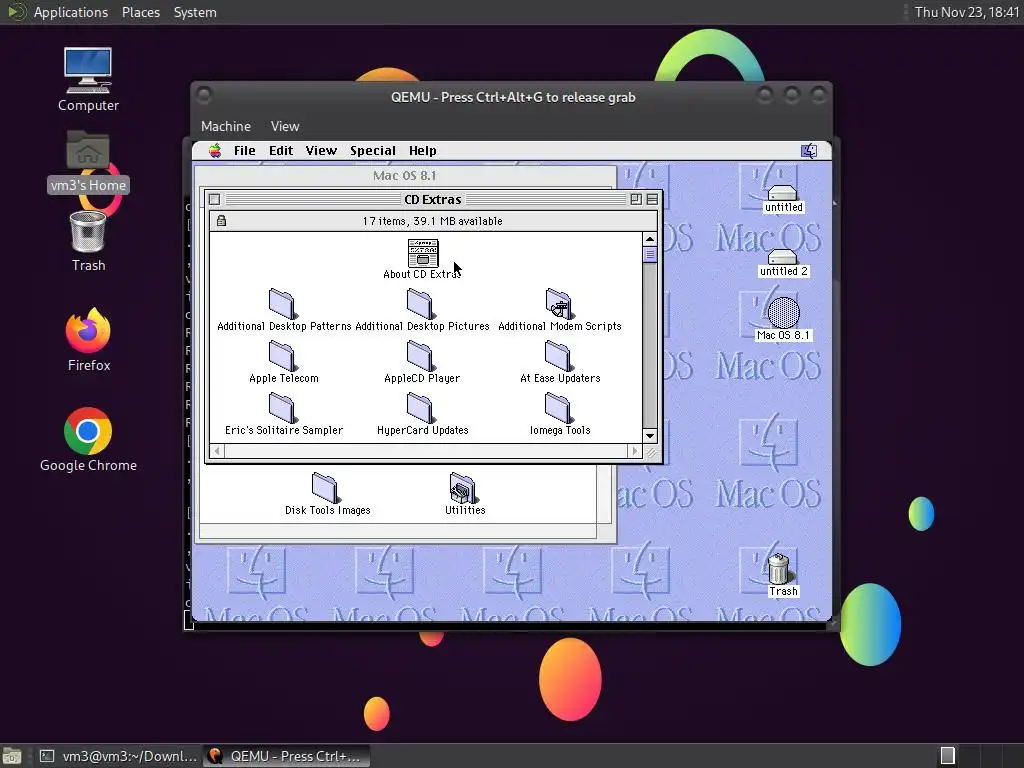Select the Additional Desktop Patterns folder
This screenshot has width=1024, height=768.
(282, 304)
